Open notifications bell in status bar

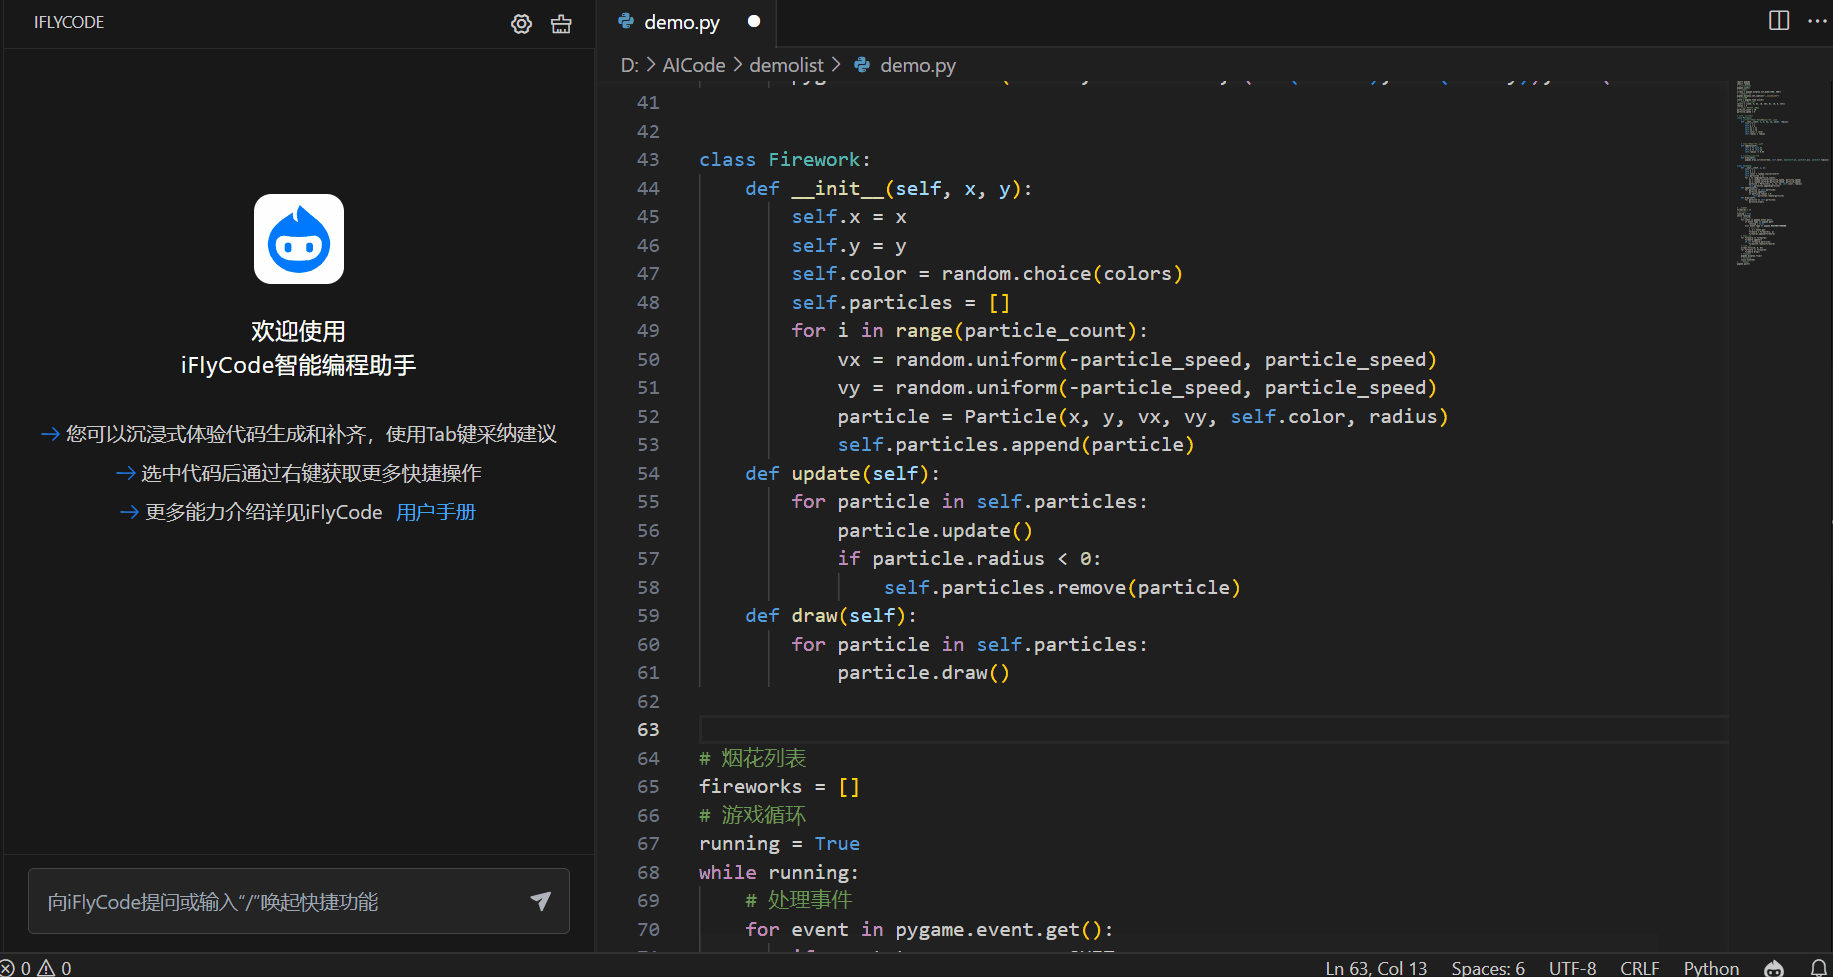coord(1818,967)
